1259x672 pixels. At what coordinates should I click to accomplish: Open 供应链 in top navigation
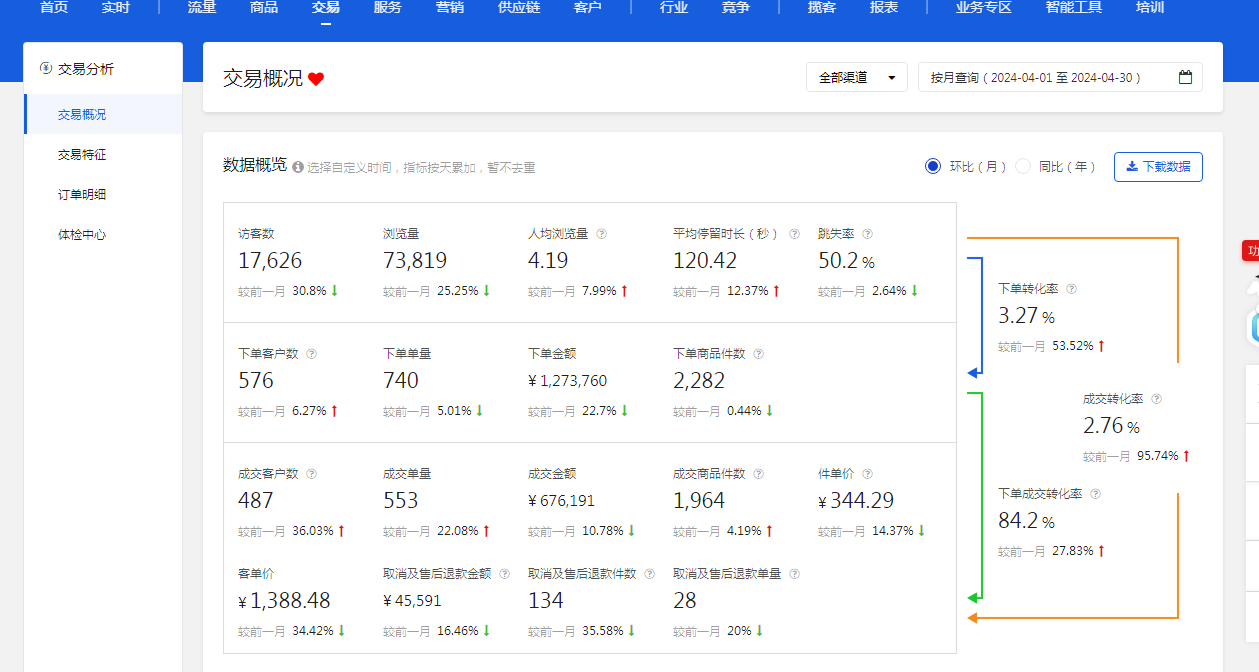point(519,8)
